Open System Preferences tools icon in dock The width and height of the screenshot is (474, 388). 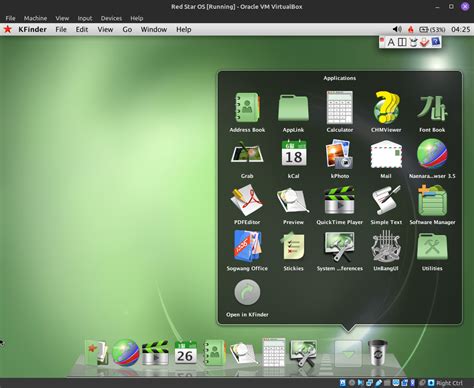[303, 353]
